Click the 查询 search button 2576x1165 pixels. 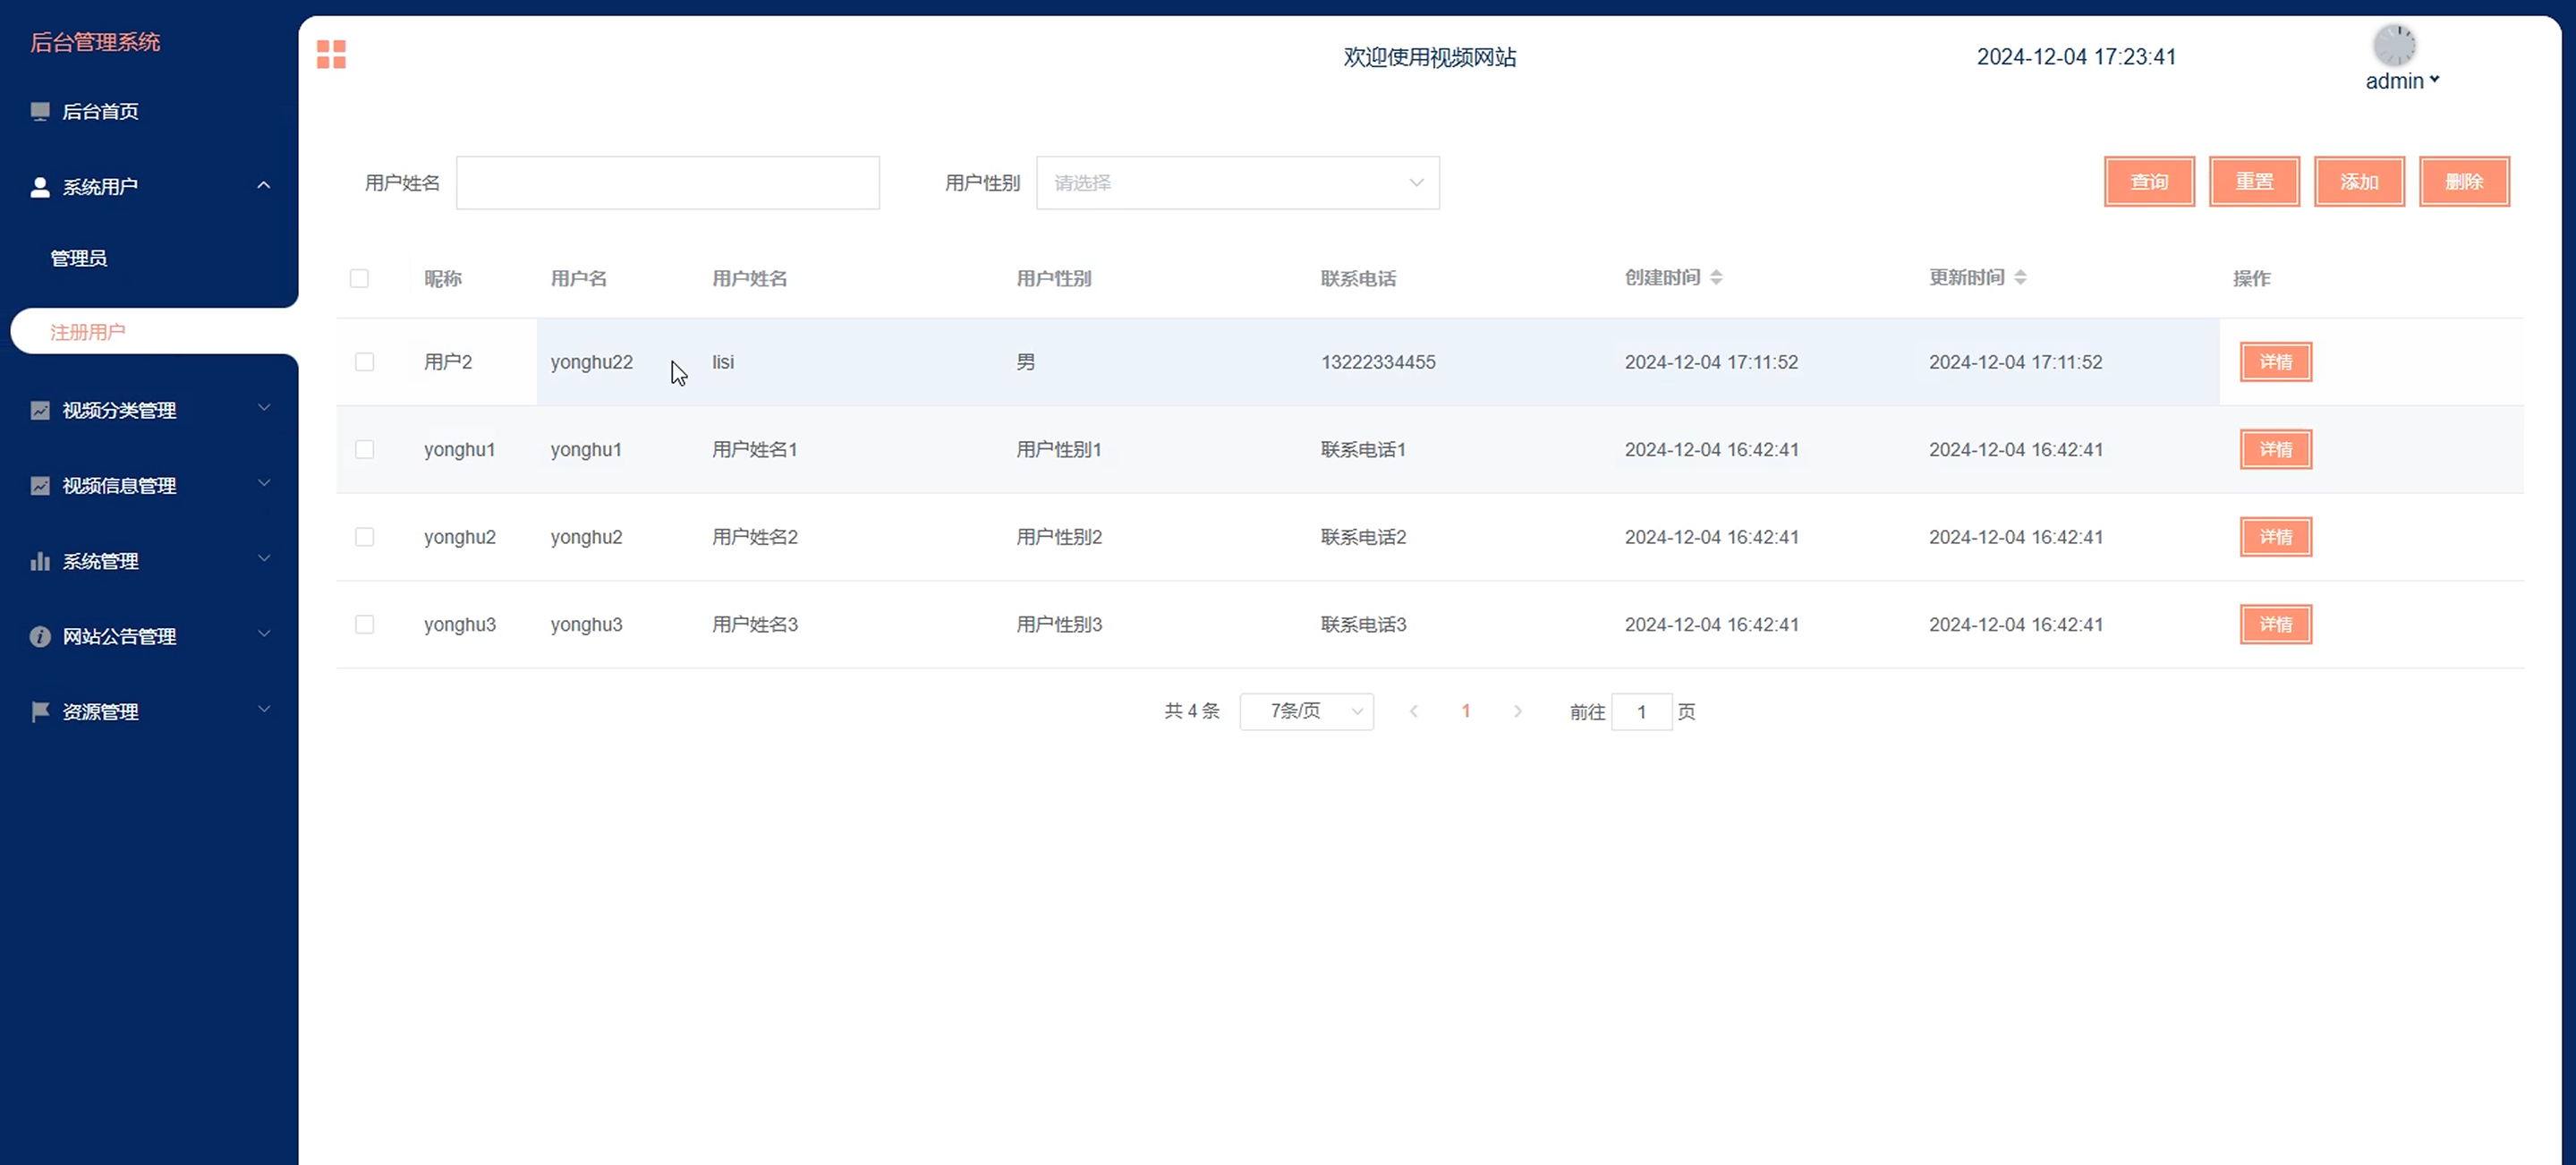point(2149,182)
